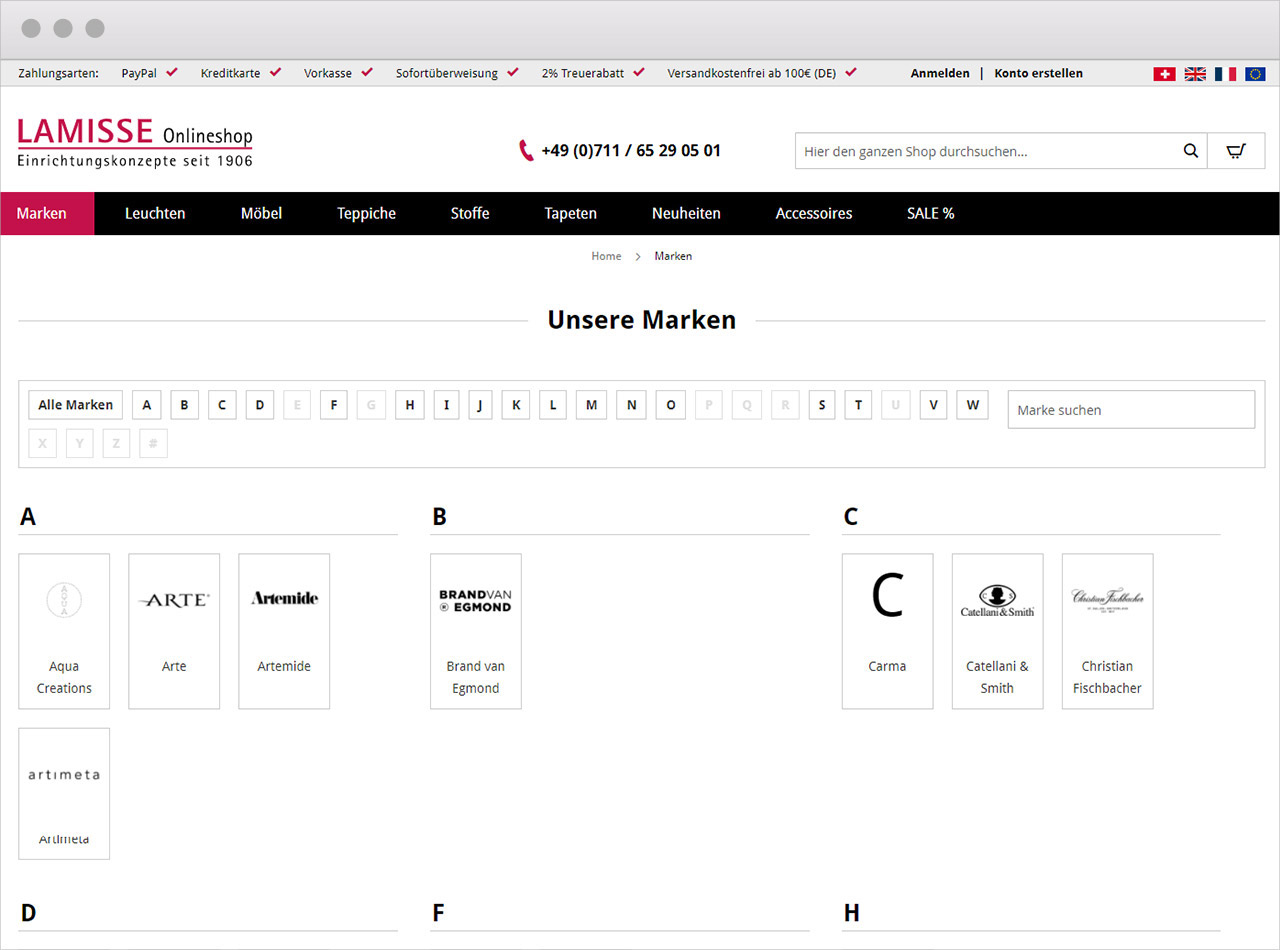Open the Accessoires menu
Image resolution: width=1280 pixels, height=950 pixels.
[x=814, y=213]
